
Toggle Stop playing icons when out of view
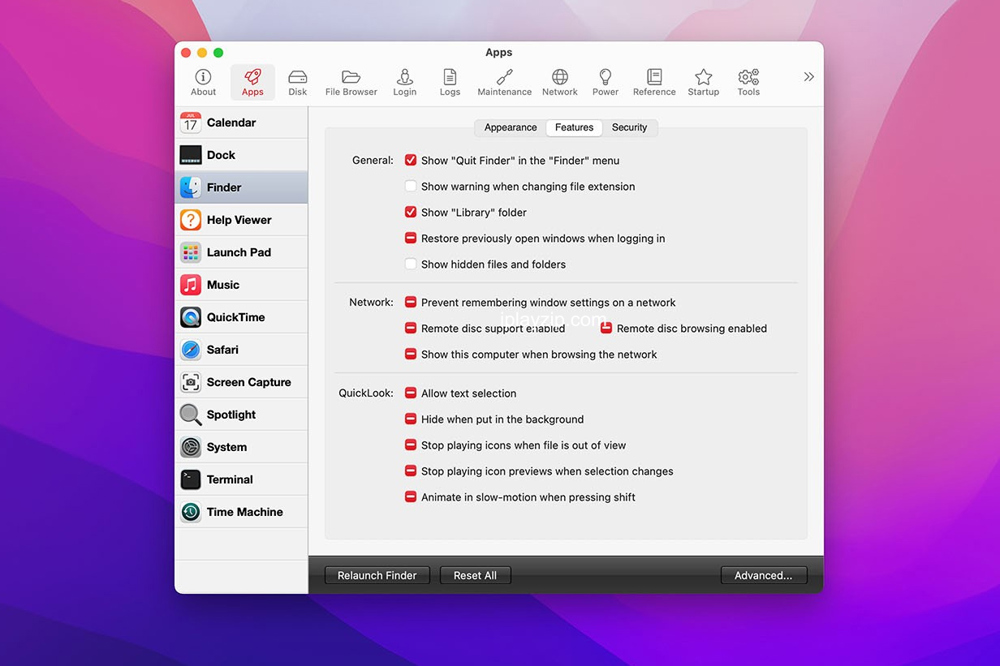coord(411,445)
